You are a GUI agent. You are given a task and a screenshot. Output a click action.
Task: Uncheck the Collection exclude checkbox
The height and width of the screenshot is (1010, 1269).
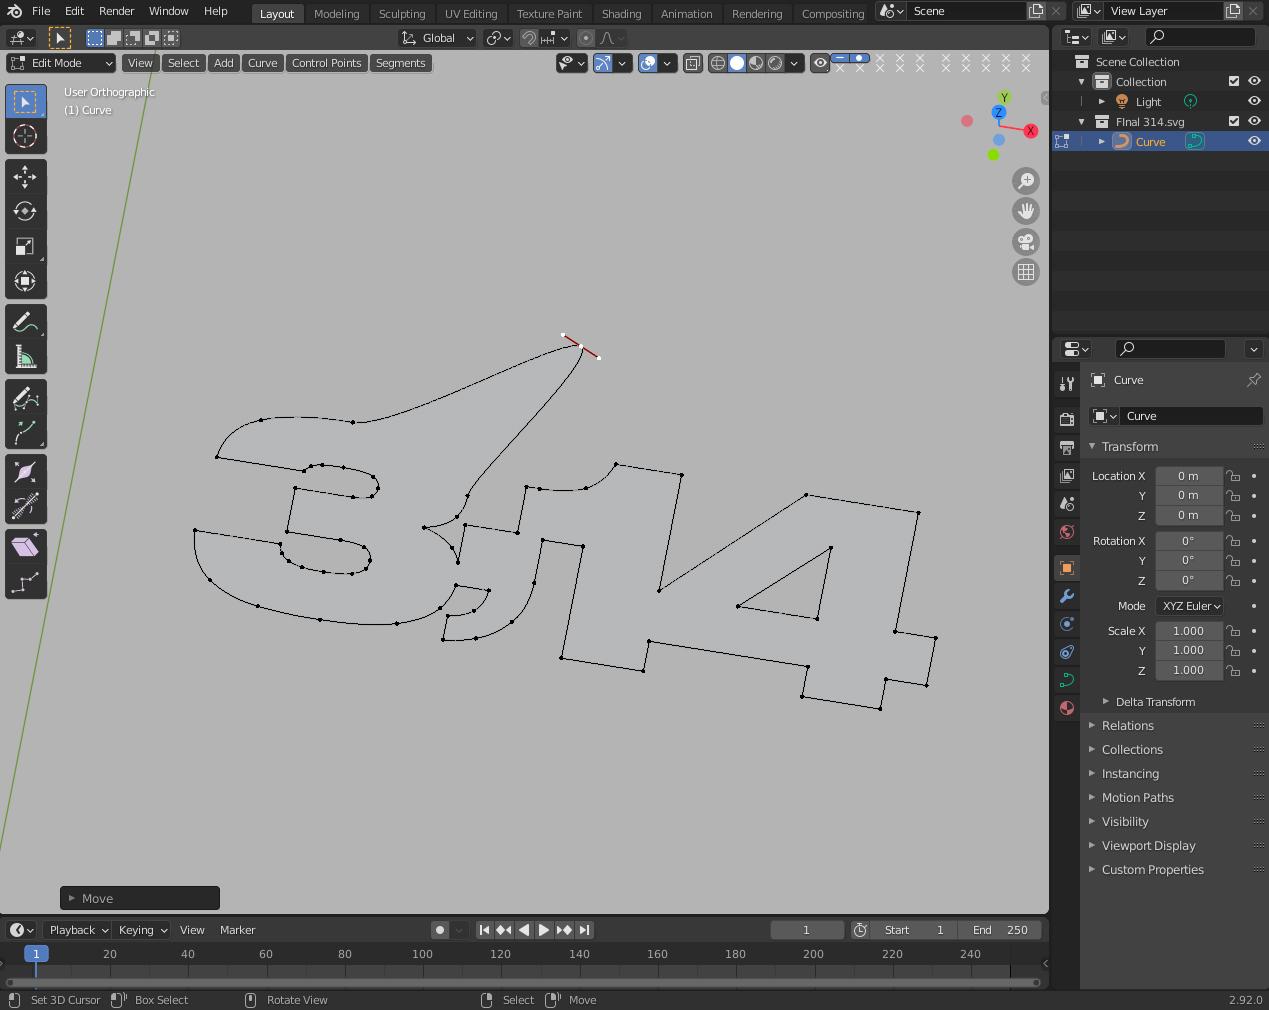1234,81
